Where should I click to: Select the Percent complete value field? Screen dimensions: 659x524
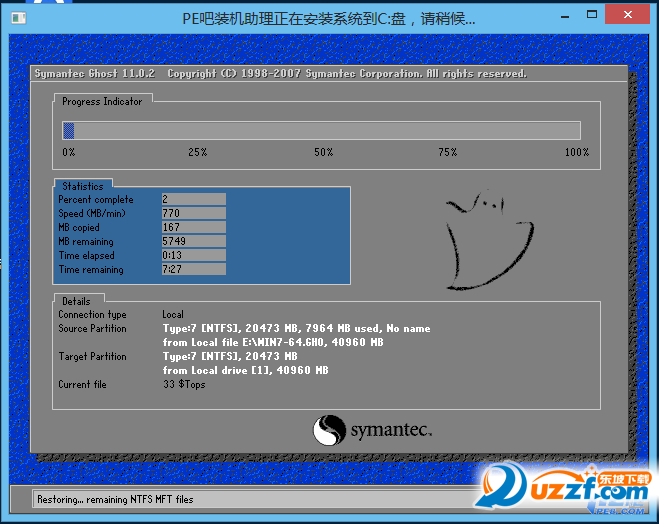pos(193,200)
